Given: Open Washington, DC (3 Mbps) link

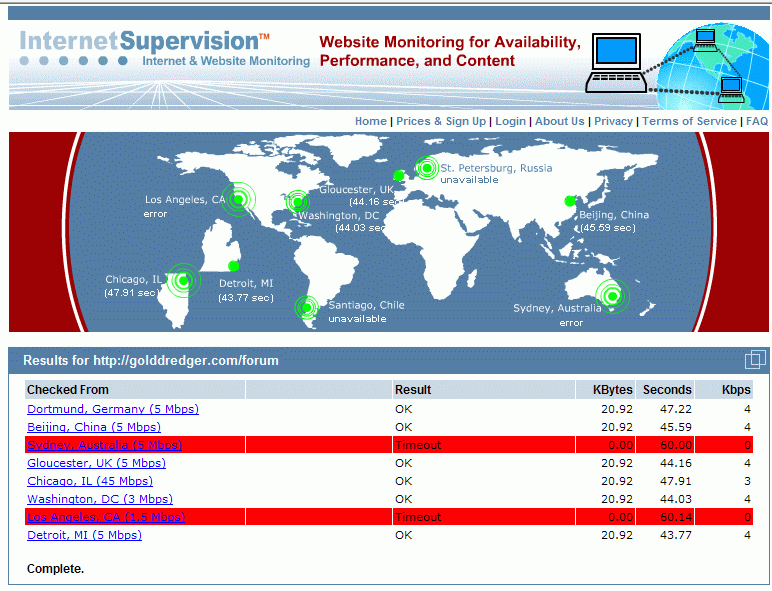Looking at the screenshot, I should click(x=100, y=499).
